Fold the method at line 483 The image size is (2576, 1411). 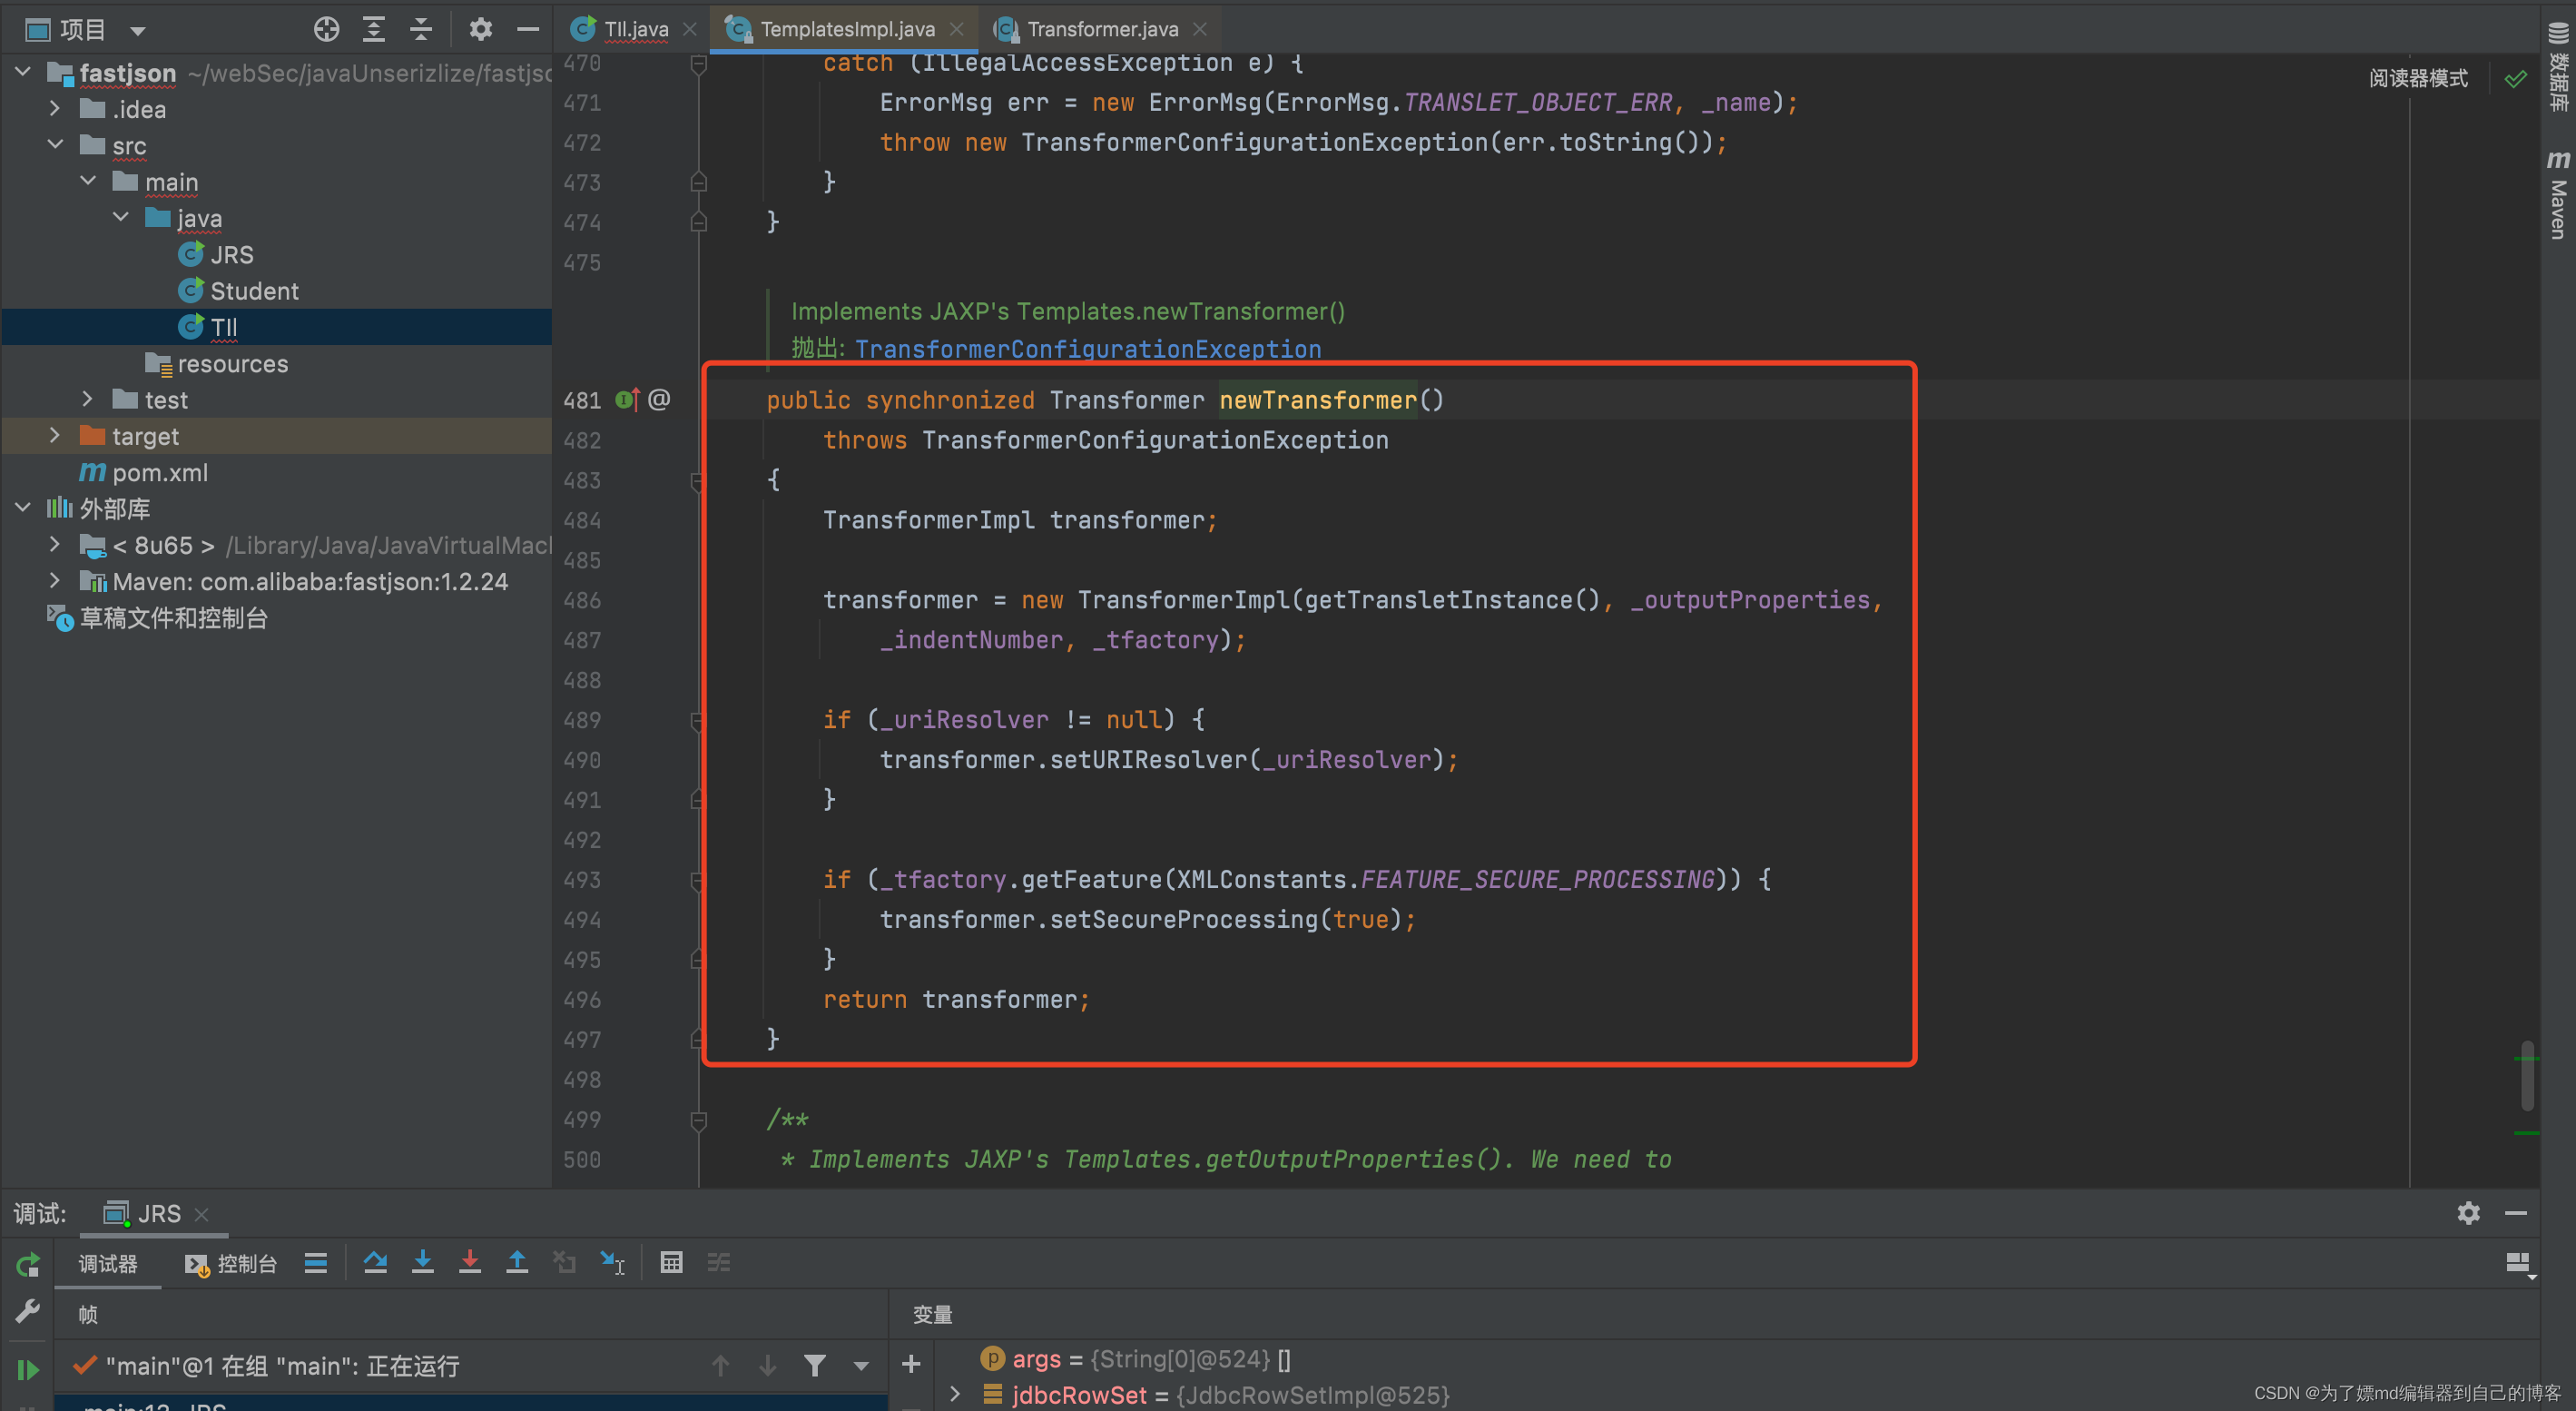click(697, 481)
